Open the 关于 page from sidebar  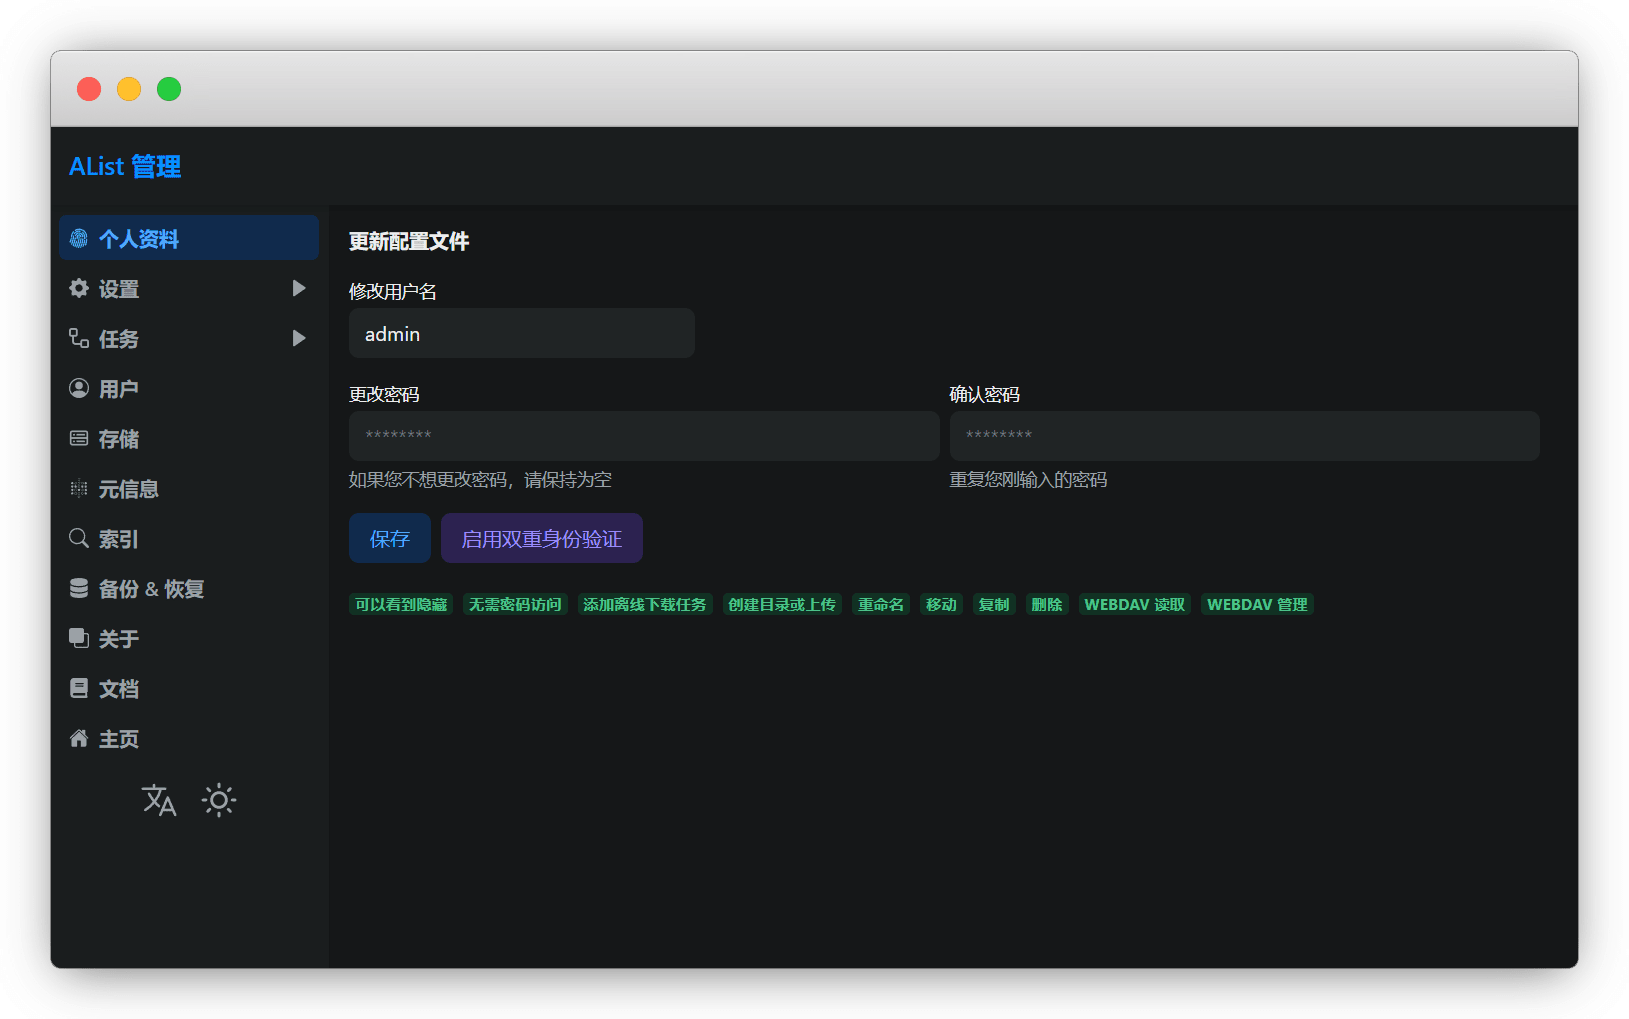coord(118,638)
